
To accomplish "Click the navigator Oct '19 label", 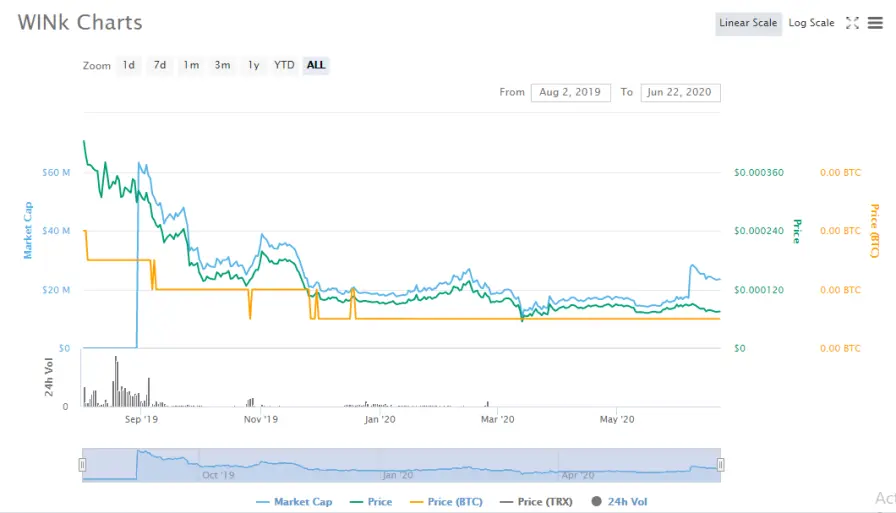I will (218, 475).
